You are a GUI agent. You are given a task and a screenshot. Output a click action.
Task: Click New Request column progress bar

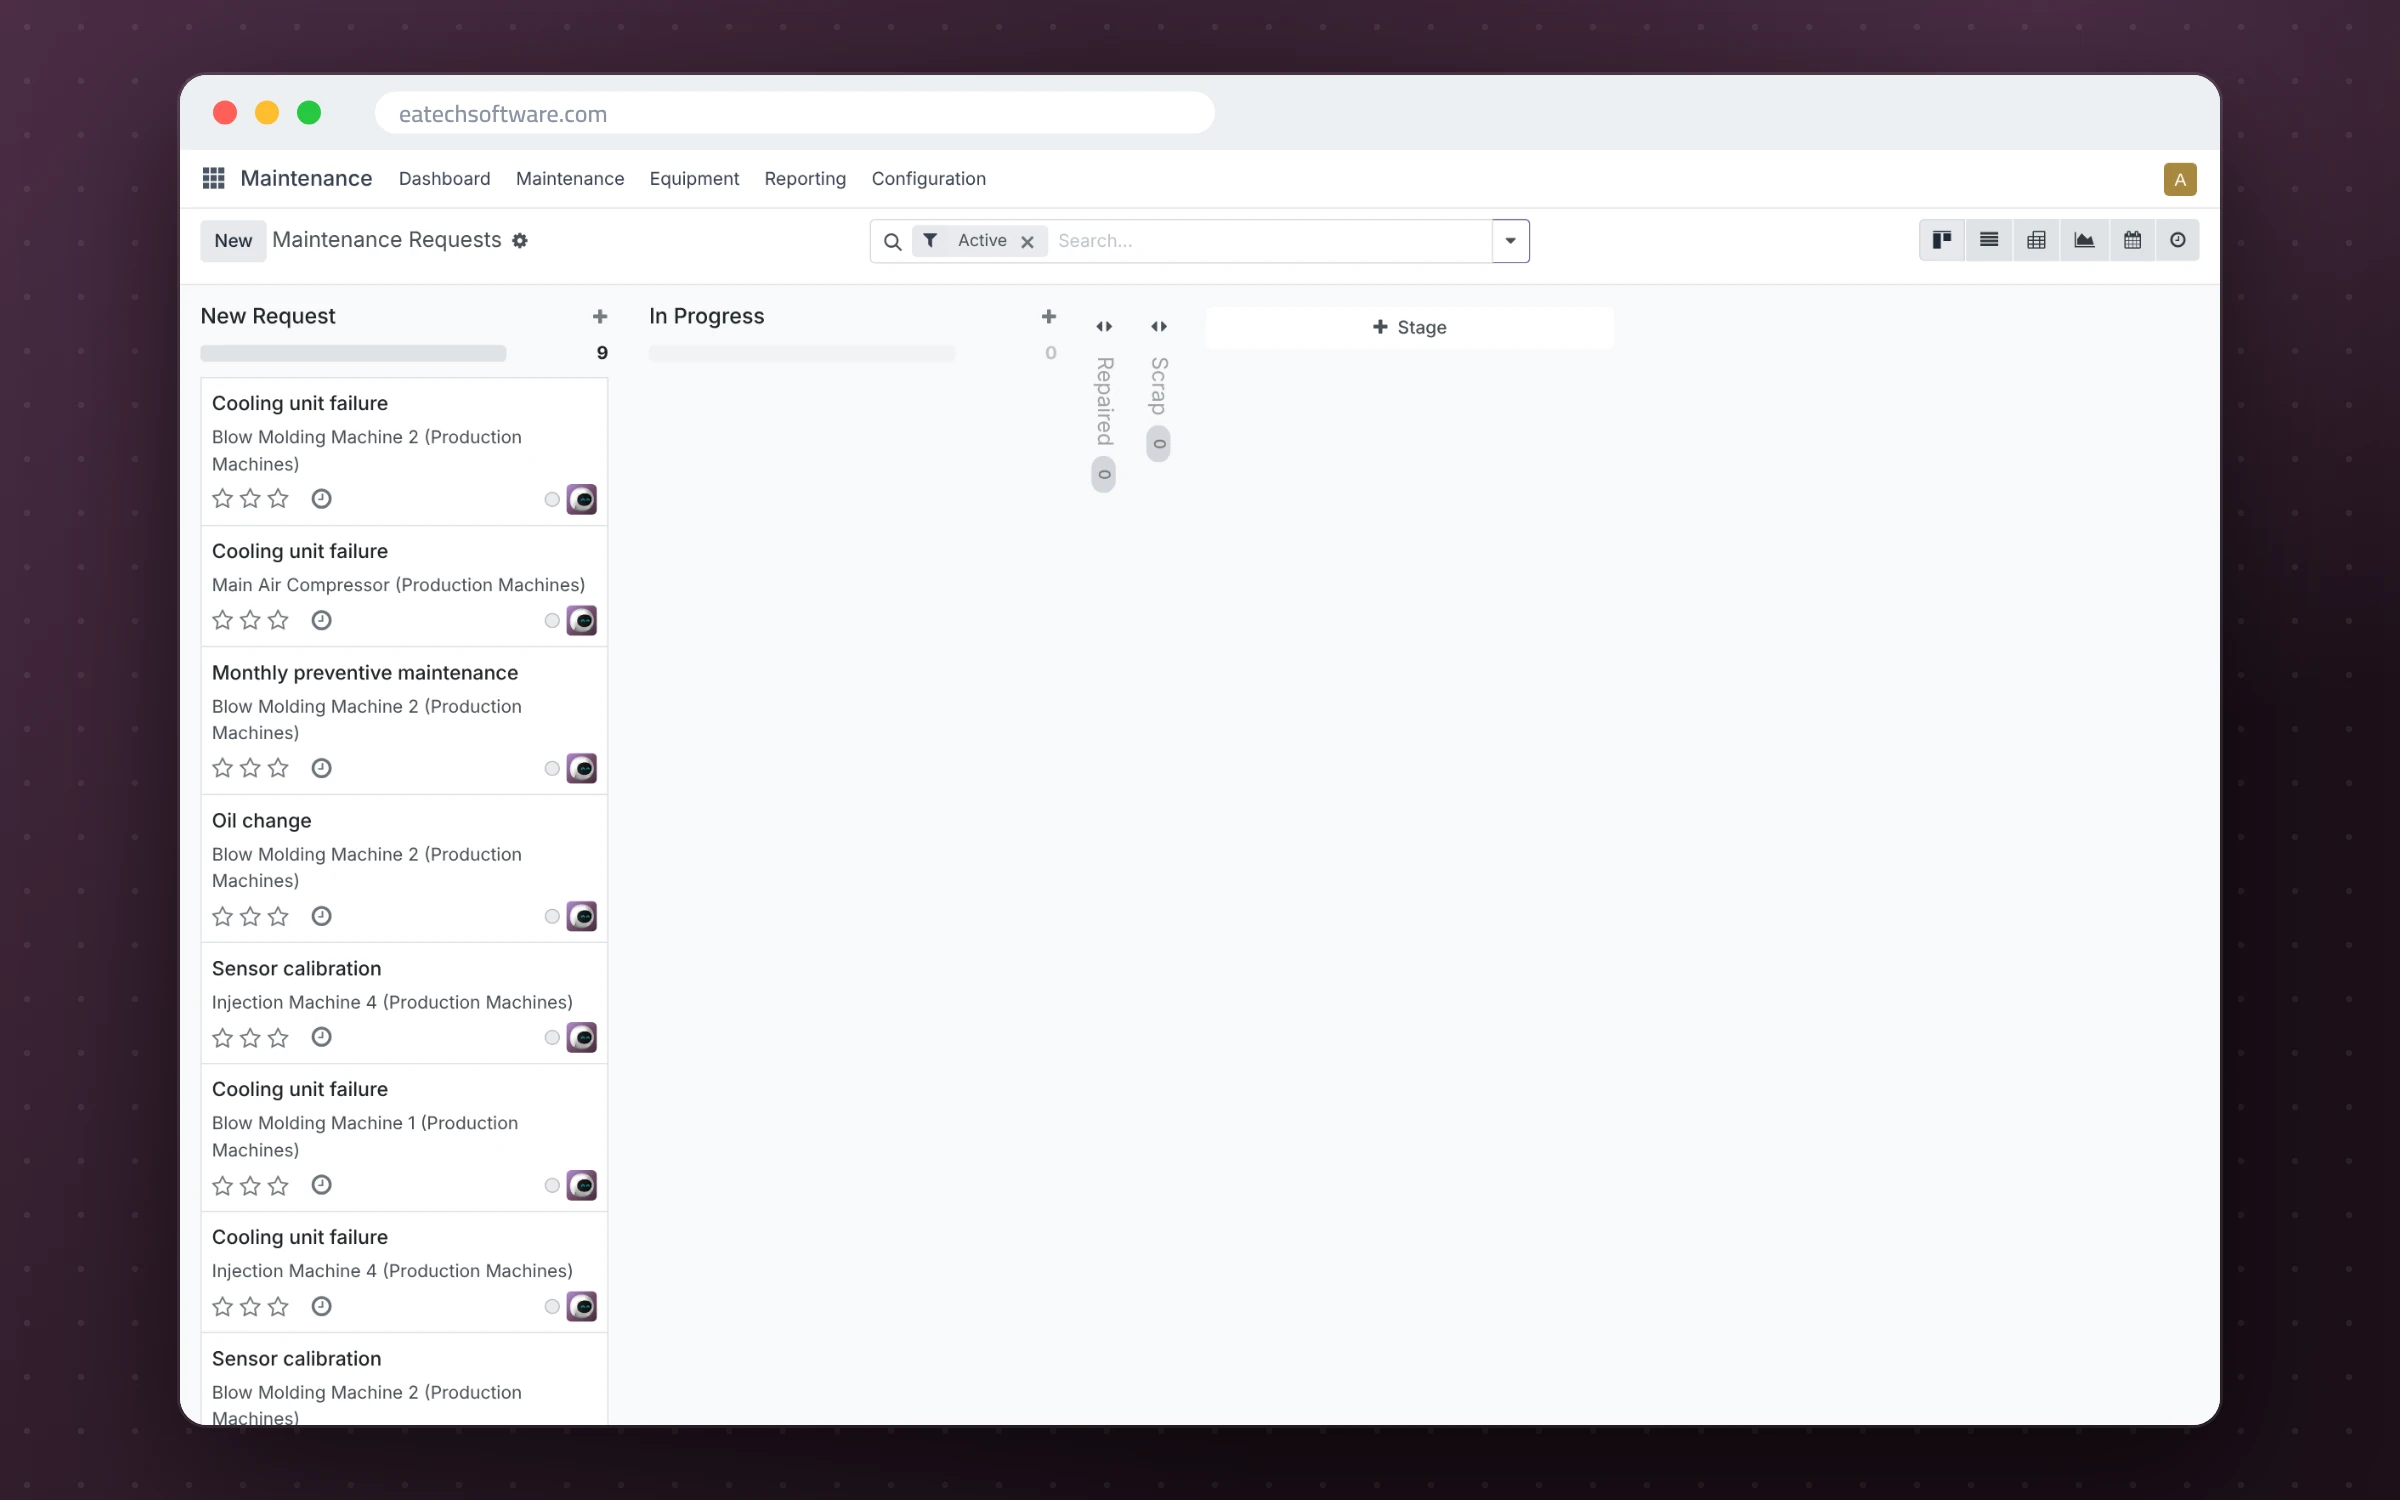click(353, 353)
